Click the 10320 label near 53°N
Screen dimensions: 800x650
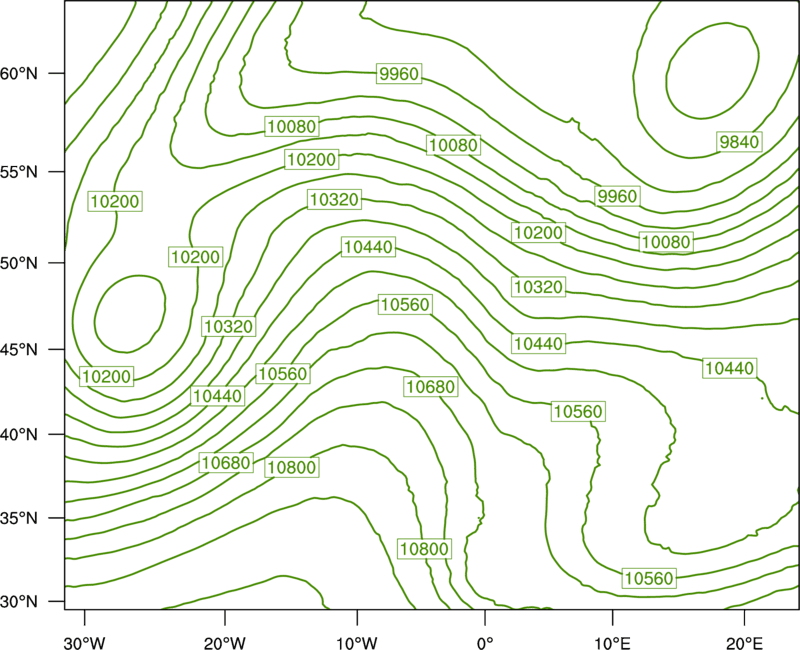pyautogui.click(x=335, y=199)
